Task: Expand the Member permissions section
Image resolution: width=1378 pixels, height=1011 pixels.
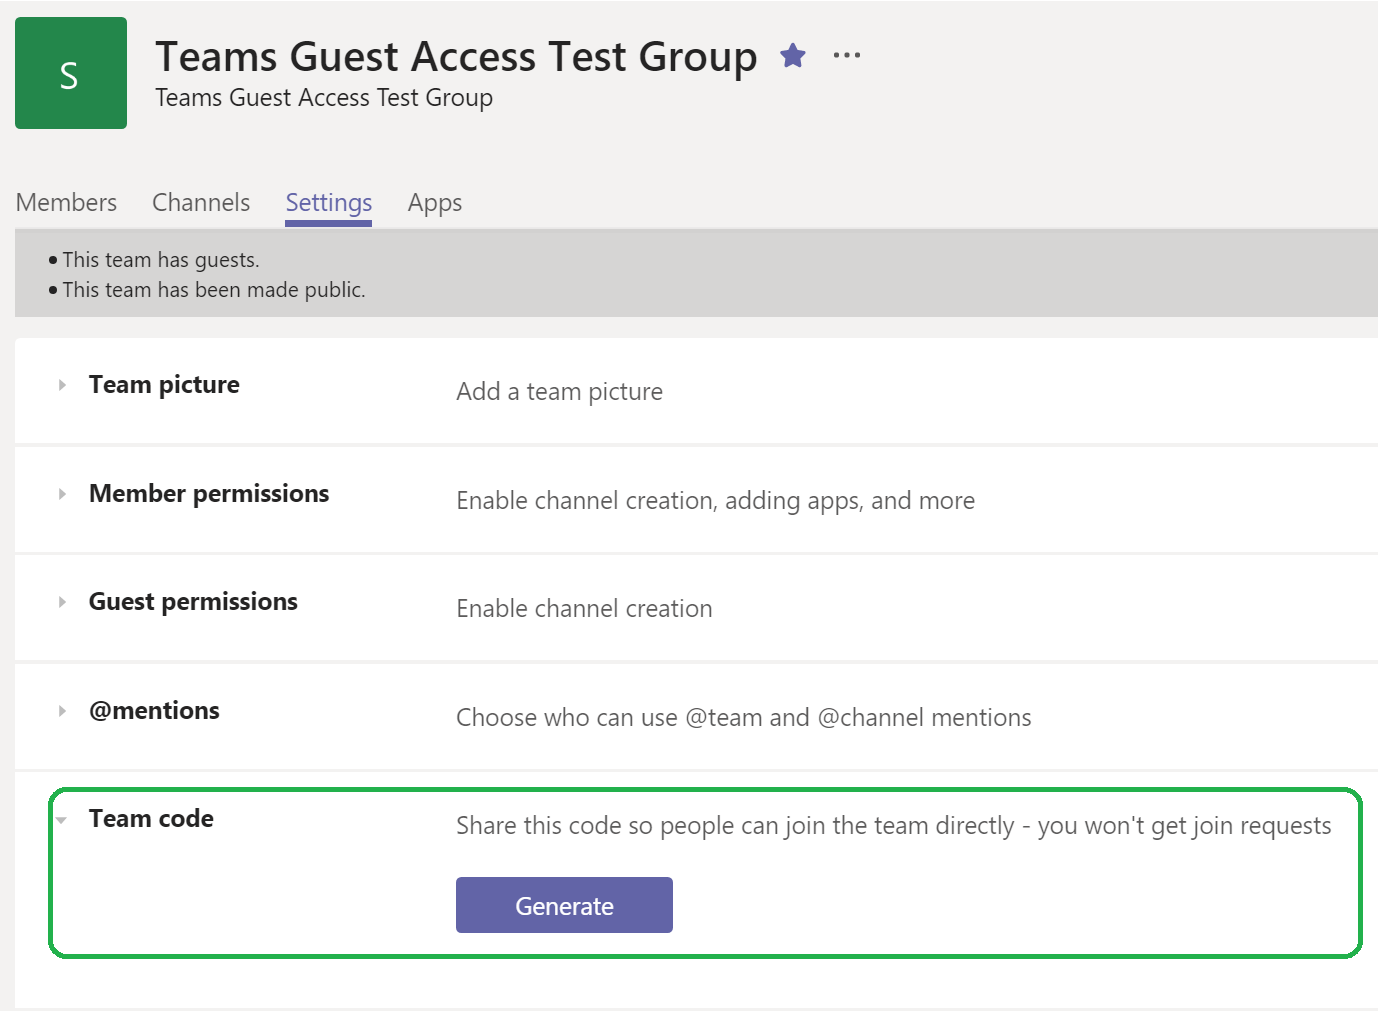Action: (x=61, y=493)
